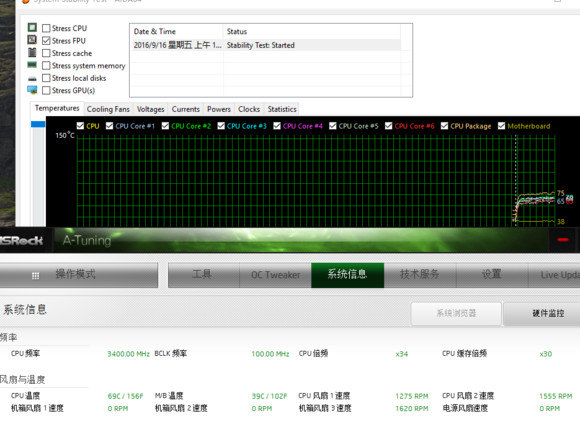Switch to the Voltages tab
This screenshot has width=580, height=421.
(x=151, y=109)
